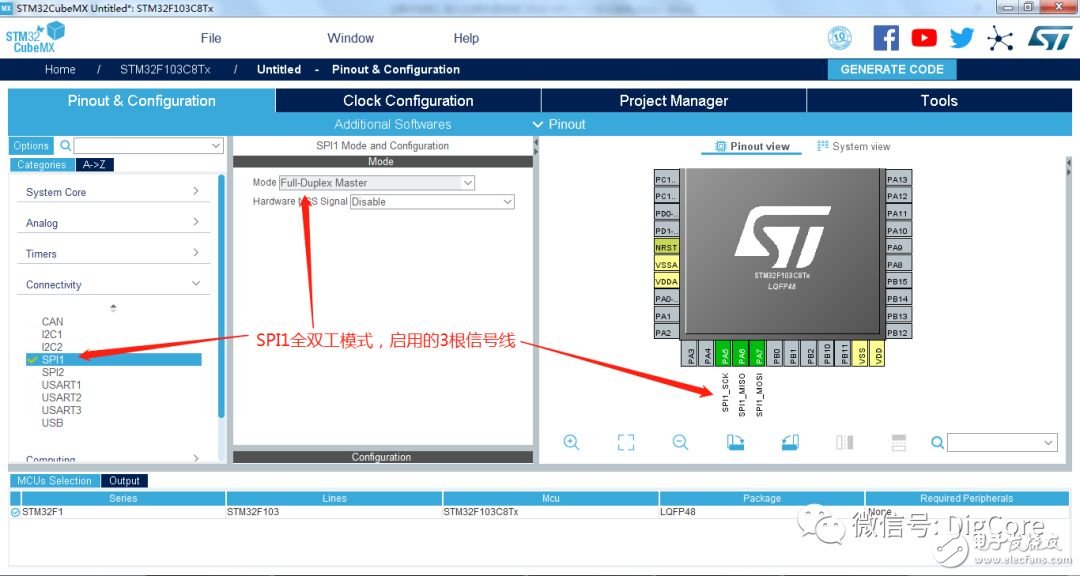Viewport: 1080px width, 576px height.
Task: Select the Pinout & Configuration tab
Action: coord(141,101)
